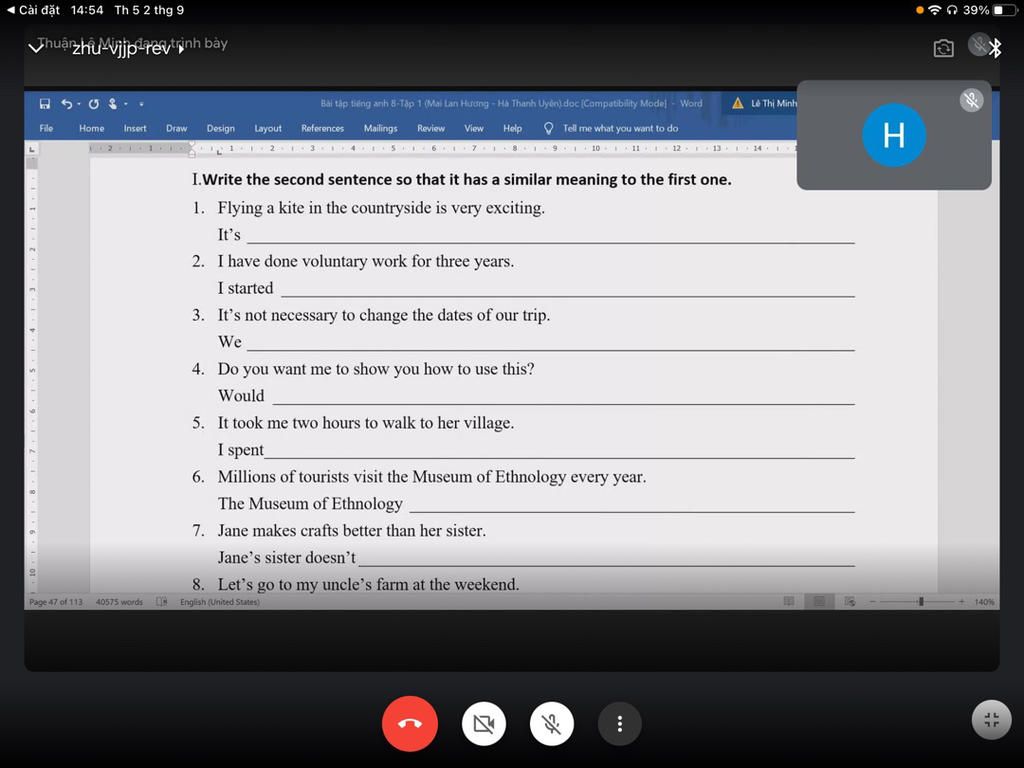Image resolution: width=1024 pixels, height=768 pixels.
Task: Click the '40575 words' count in status bar
Action: [119, 601]
